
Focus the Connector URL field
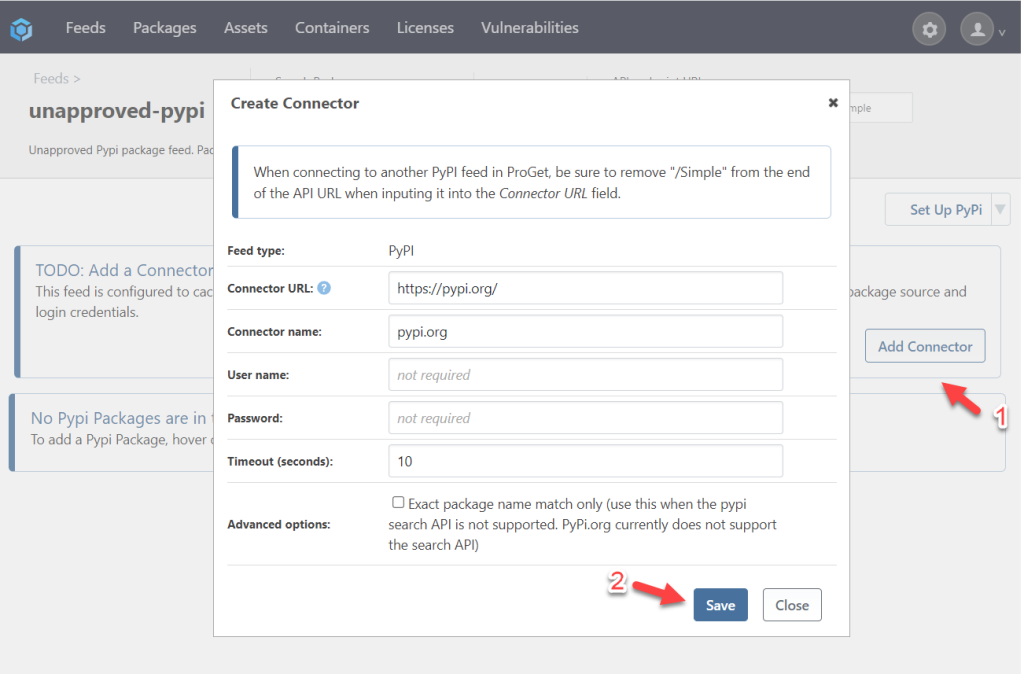(x=585, y=288)
